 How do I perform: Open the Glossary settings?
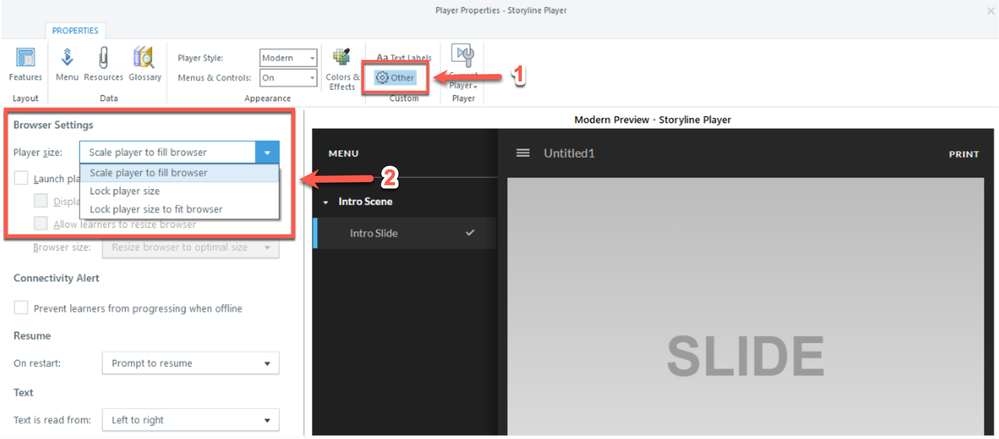point(145,64)
